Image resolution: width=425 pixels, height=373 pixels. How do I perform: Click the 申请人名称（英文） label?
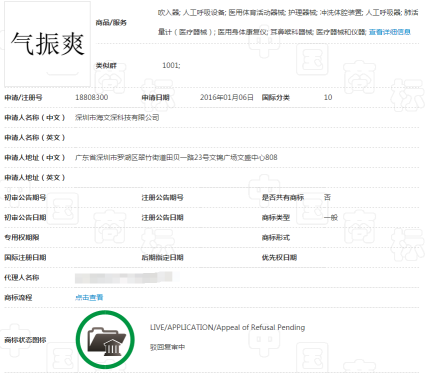34,138
